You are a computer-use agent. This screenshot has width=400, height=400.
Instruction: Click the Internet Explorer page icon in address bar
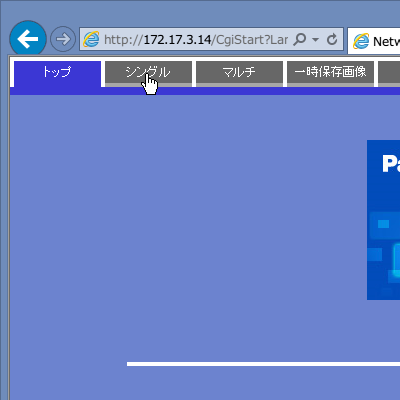(x=91, y=39)
